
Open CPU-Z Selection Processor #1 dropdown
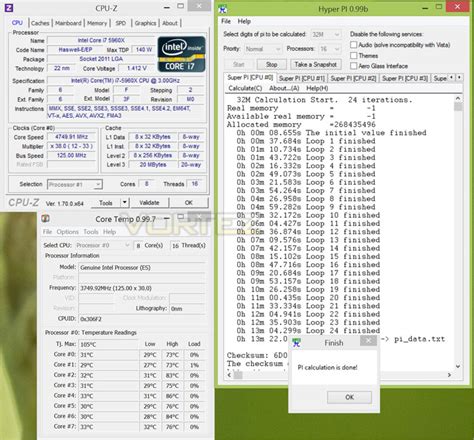[75, 184]
